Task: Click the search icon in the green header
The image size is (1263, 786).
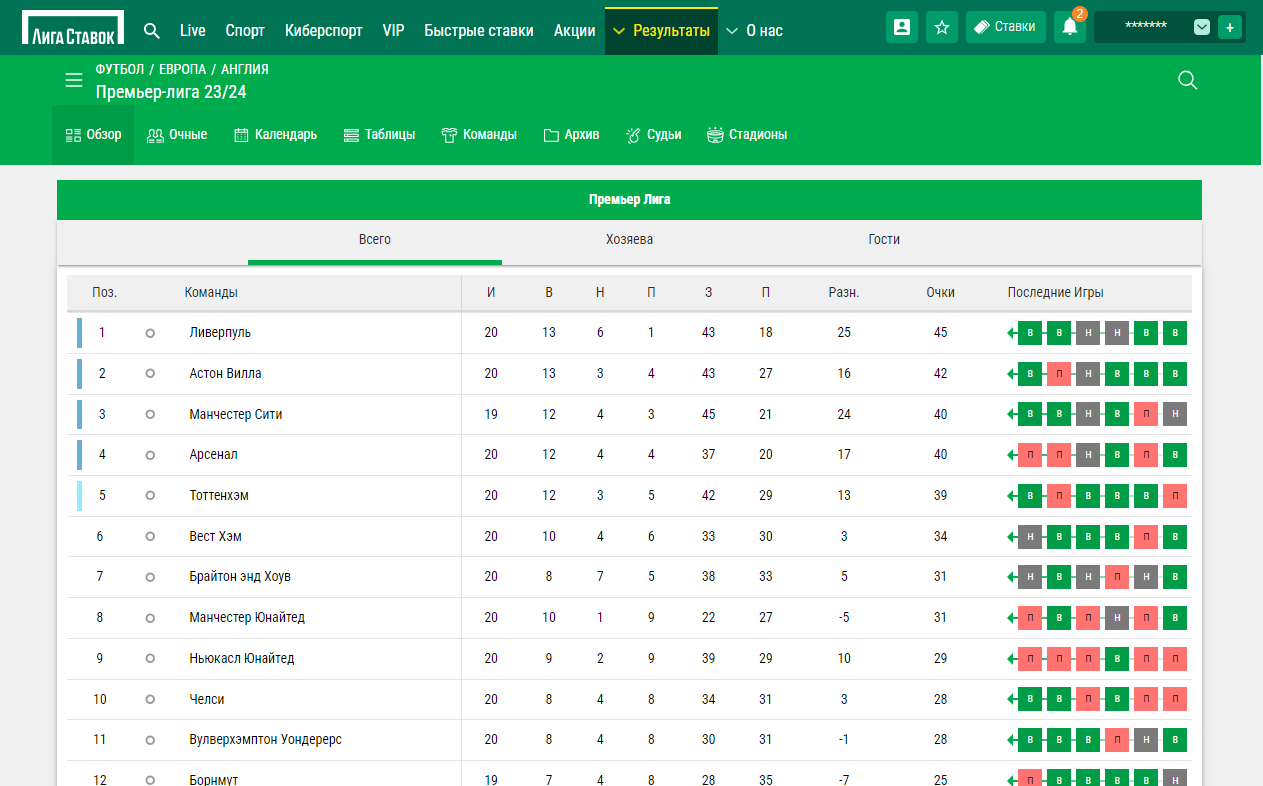Action: pos(1188,81)
